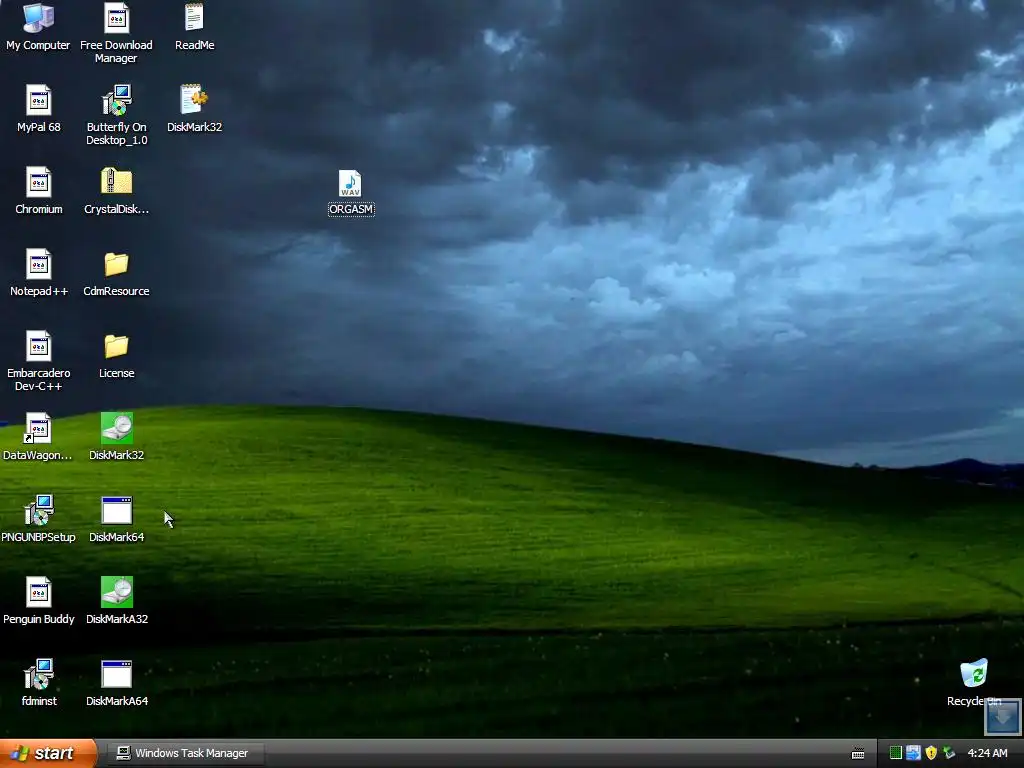Select the PNGUNBPSetup installer icon
1024x768 pixels.
[39, 519]
